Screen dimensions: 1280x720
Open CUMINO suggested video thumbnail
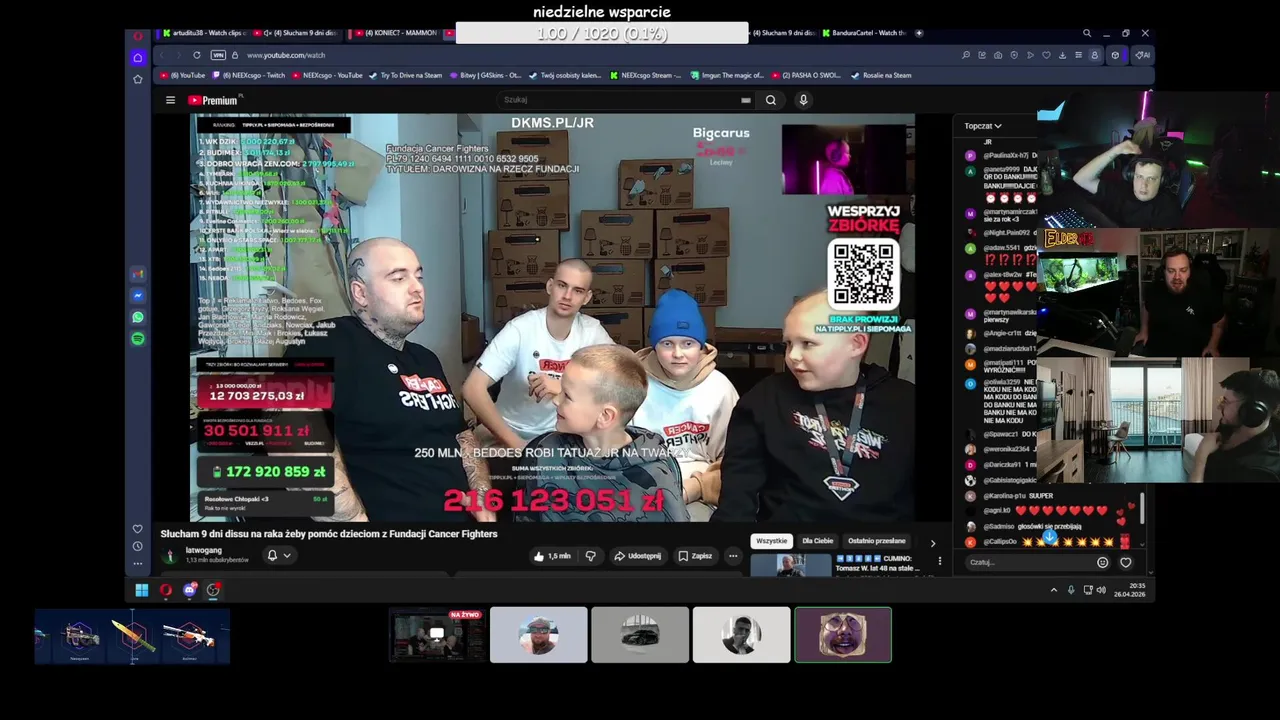791,565
